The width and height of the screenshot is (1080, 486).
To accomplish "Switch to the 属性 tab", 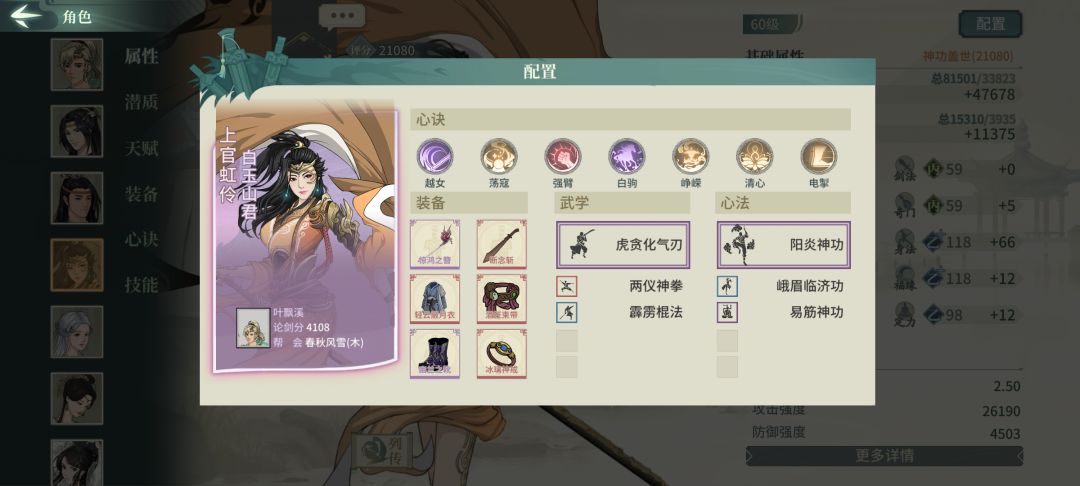I will 141,56.
